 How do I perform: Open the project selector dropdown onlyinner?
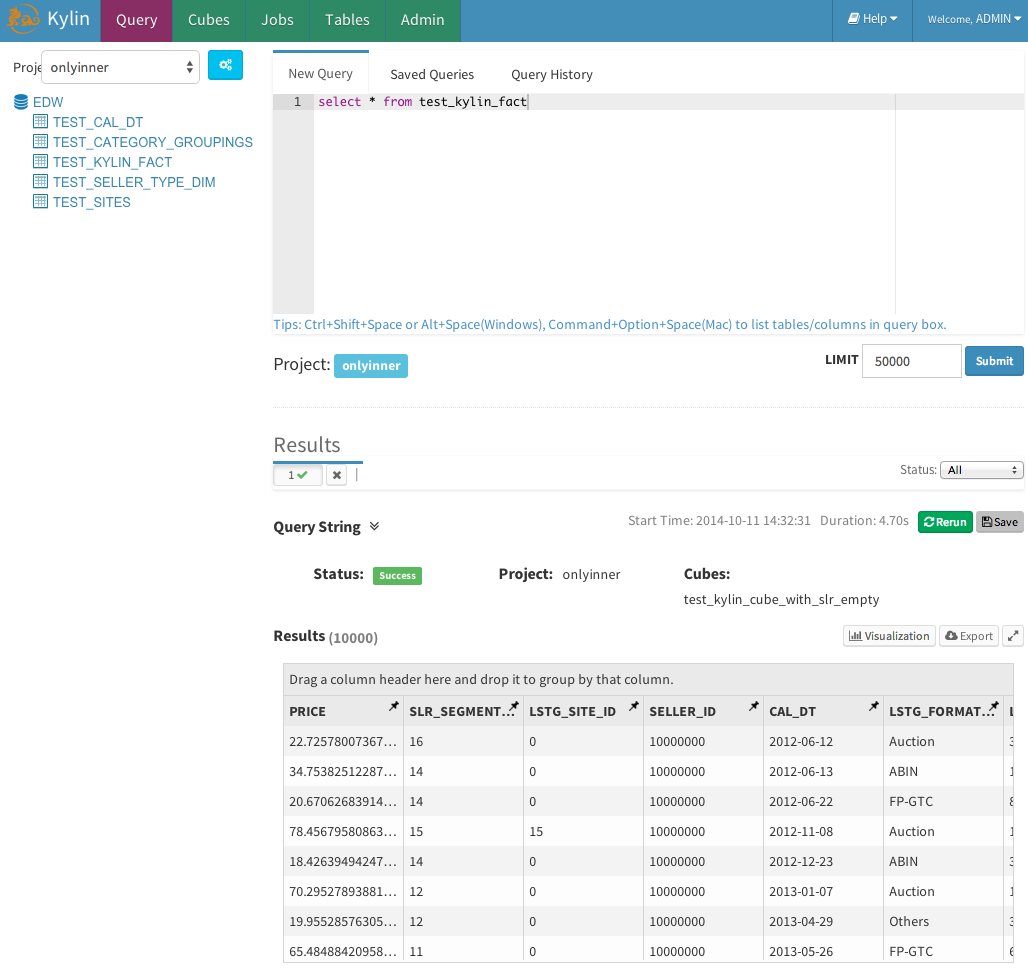tap(120, 67)
